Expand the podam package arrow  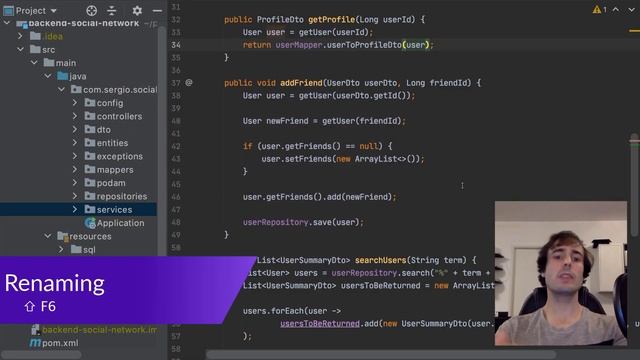click(x=75, y=183)
